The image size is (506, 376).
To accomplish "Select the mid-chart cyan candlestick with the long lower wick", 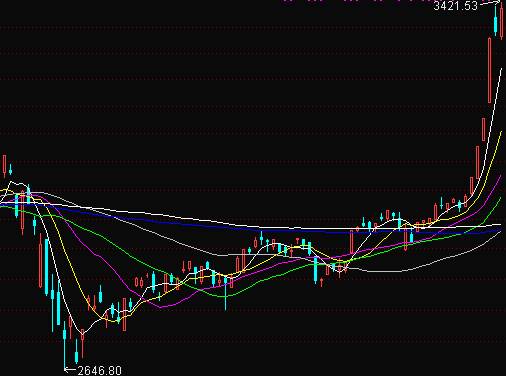I will tap(226, 292).
